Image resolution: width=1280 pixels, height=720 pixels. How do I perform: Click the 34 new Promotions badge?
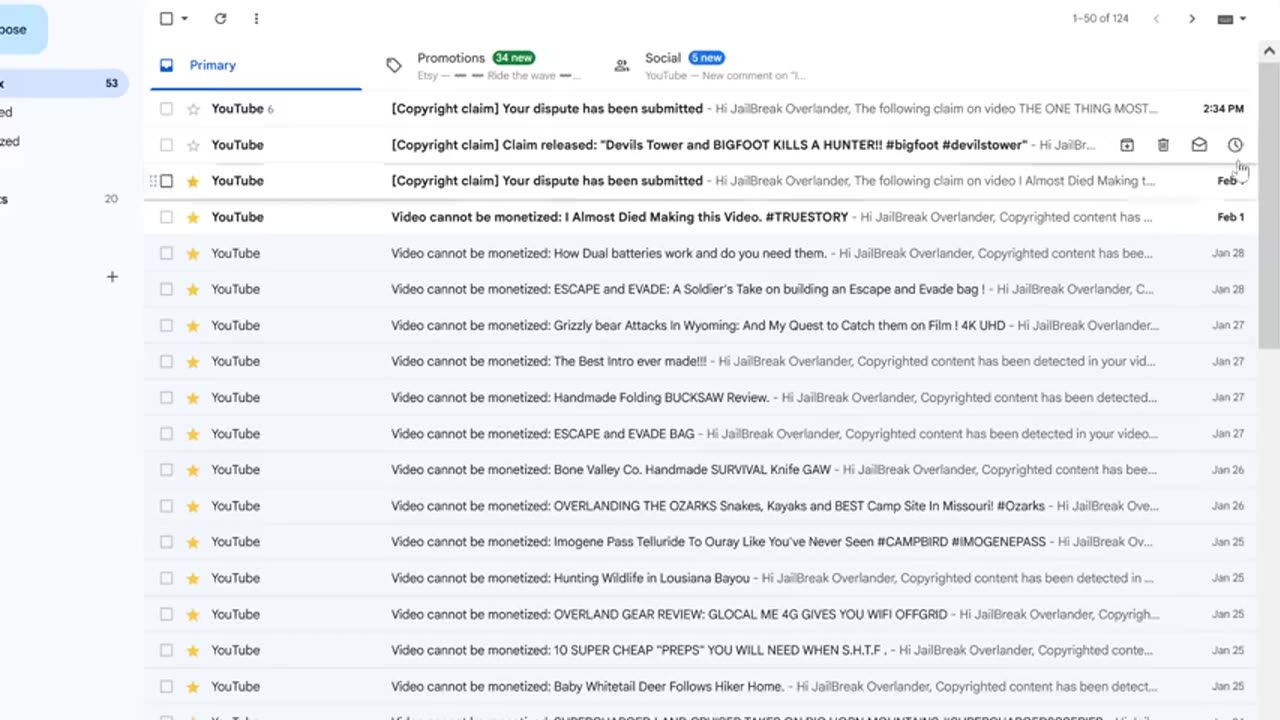click(513, 58)
